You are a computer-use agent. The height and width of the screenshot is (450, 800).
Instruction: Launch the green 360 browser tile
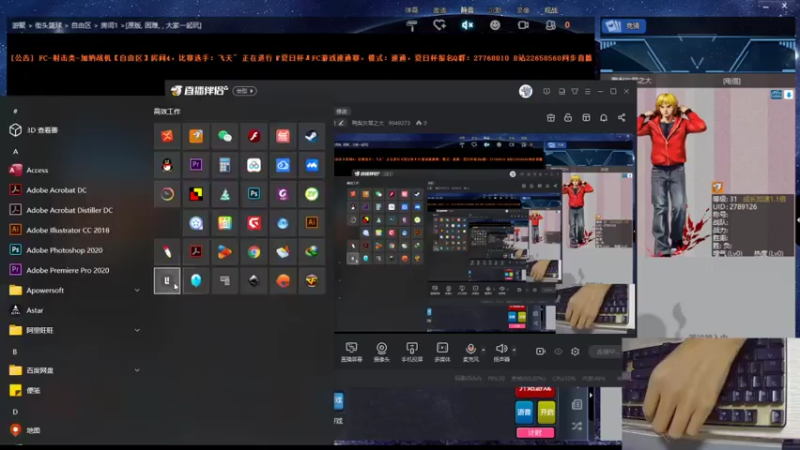312,194
